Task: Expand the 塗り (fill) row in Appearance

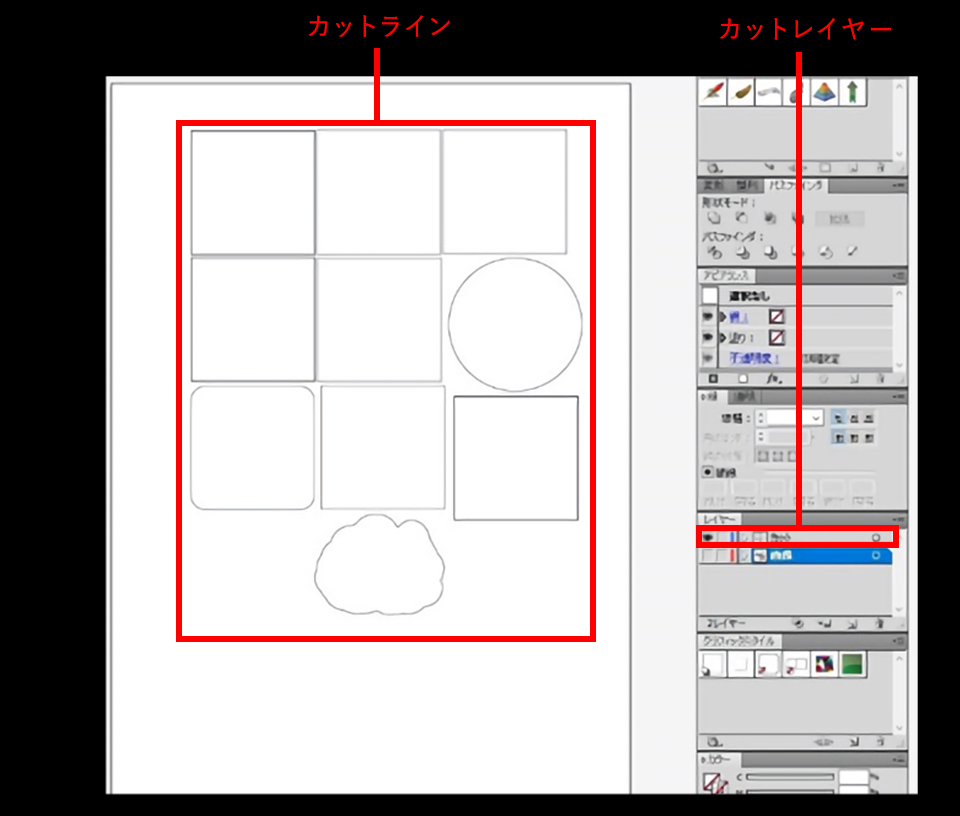Action: [722, 337]
